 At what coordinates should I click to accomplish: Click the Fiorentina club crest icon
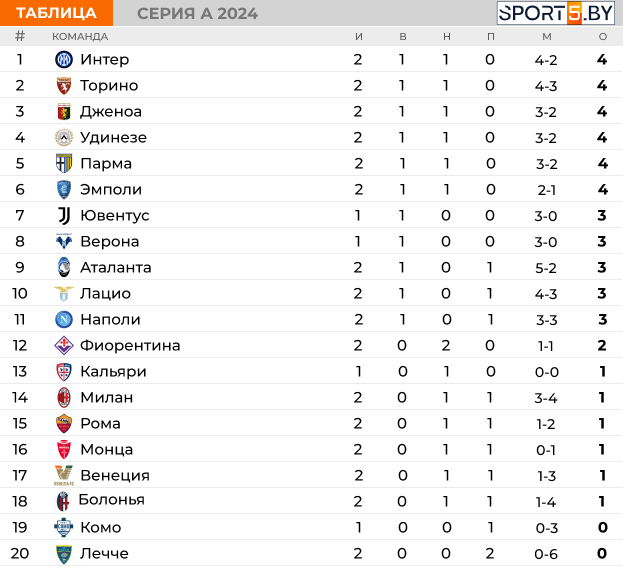[64, 346]
